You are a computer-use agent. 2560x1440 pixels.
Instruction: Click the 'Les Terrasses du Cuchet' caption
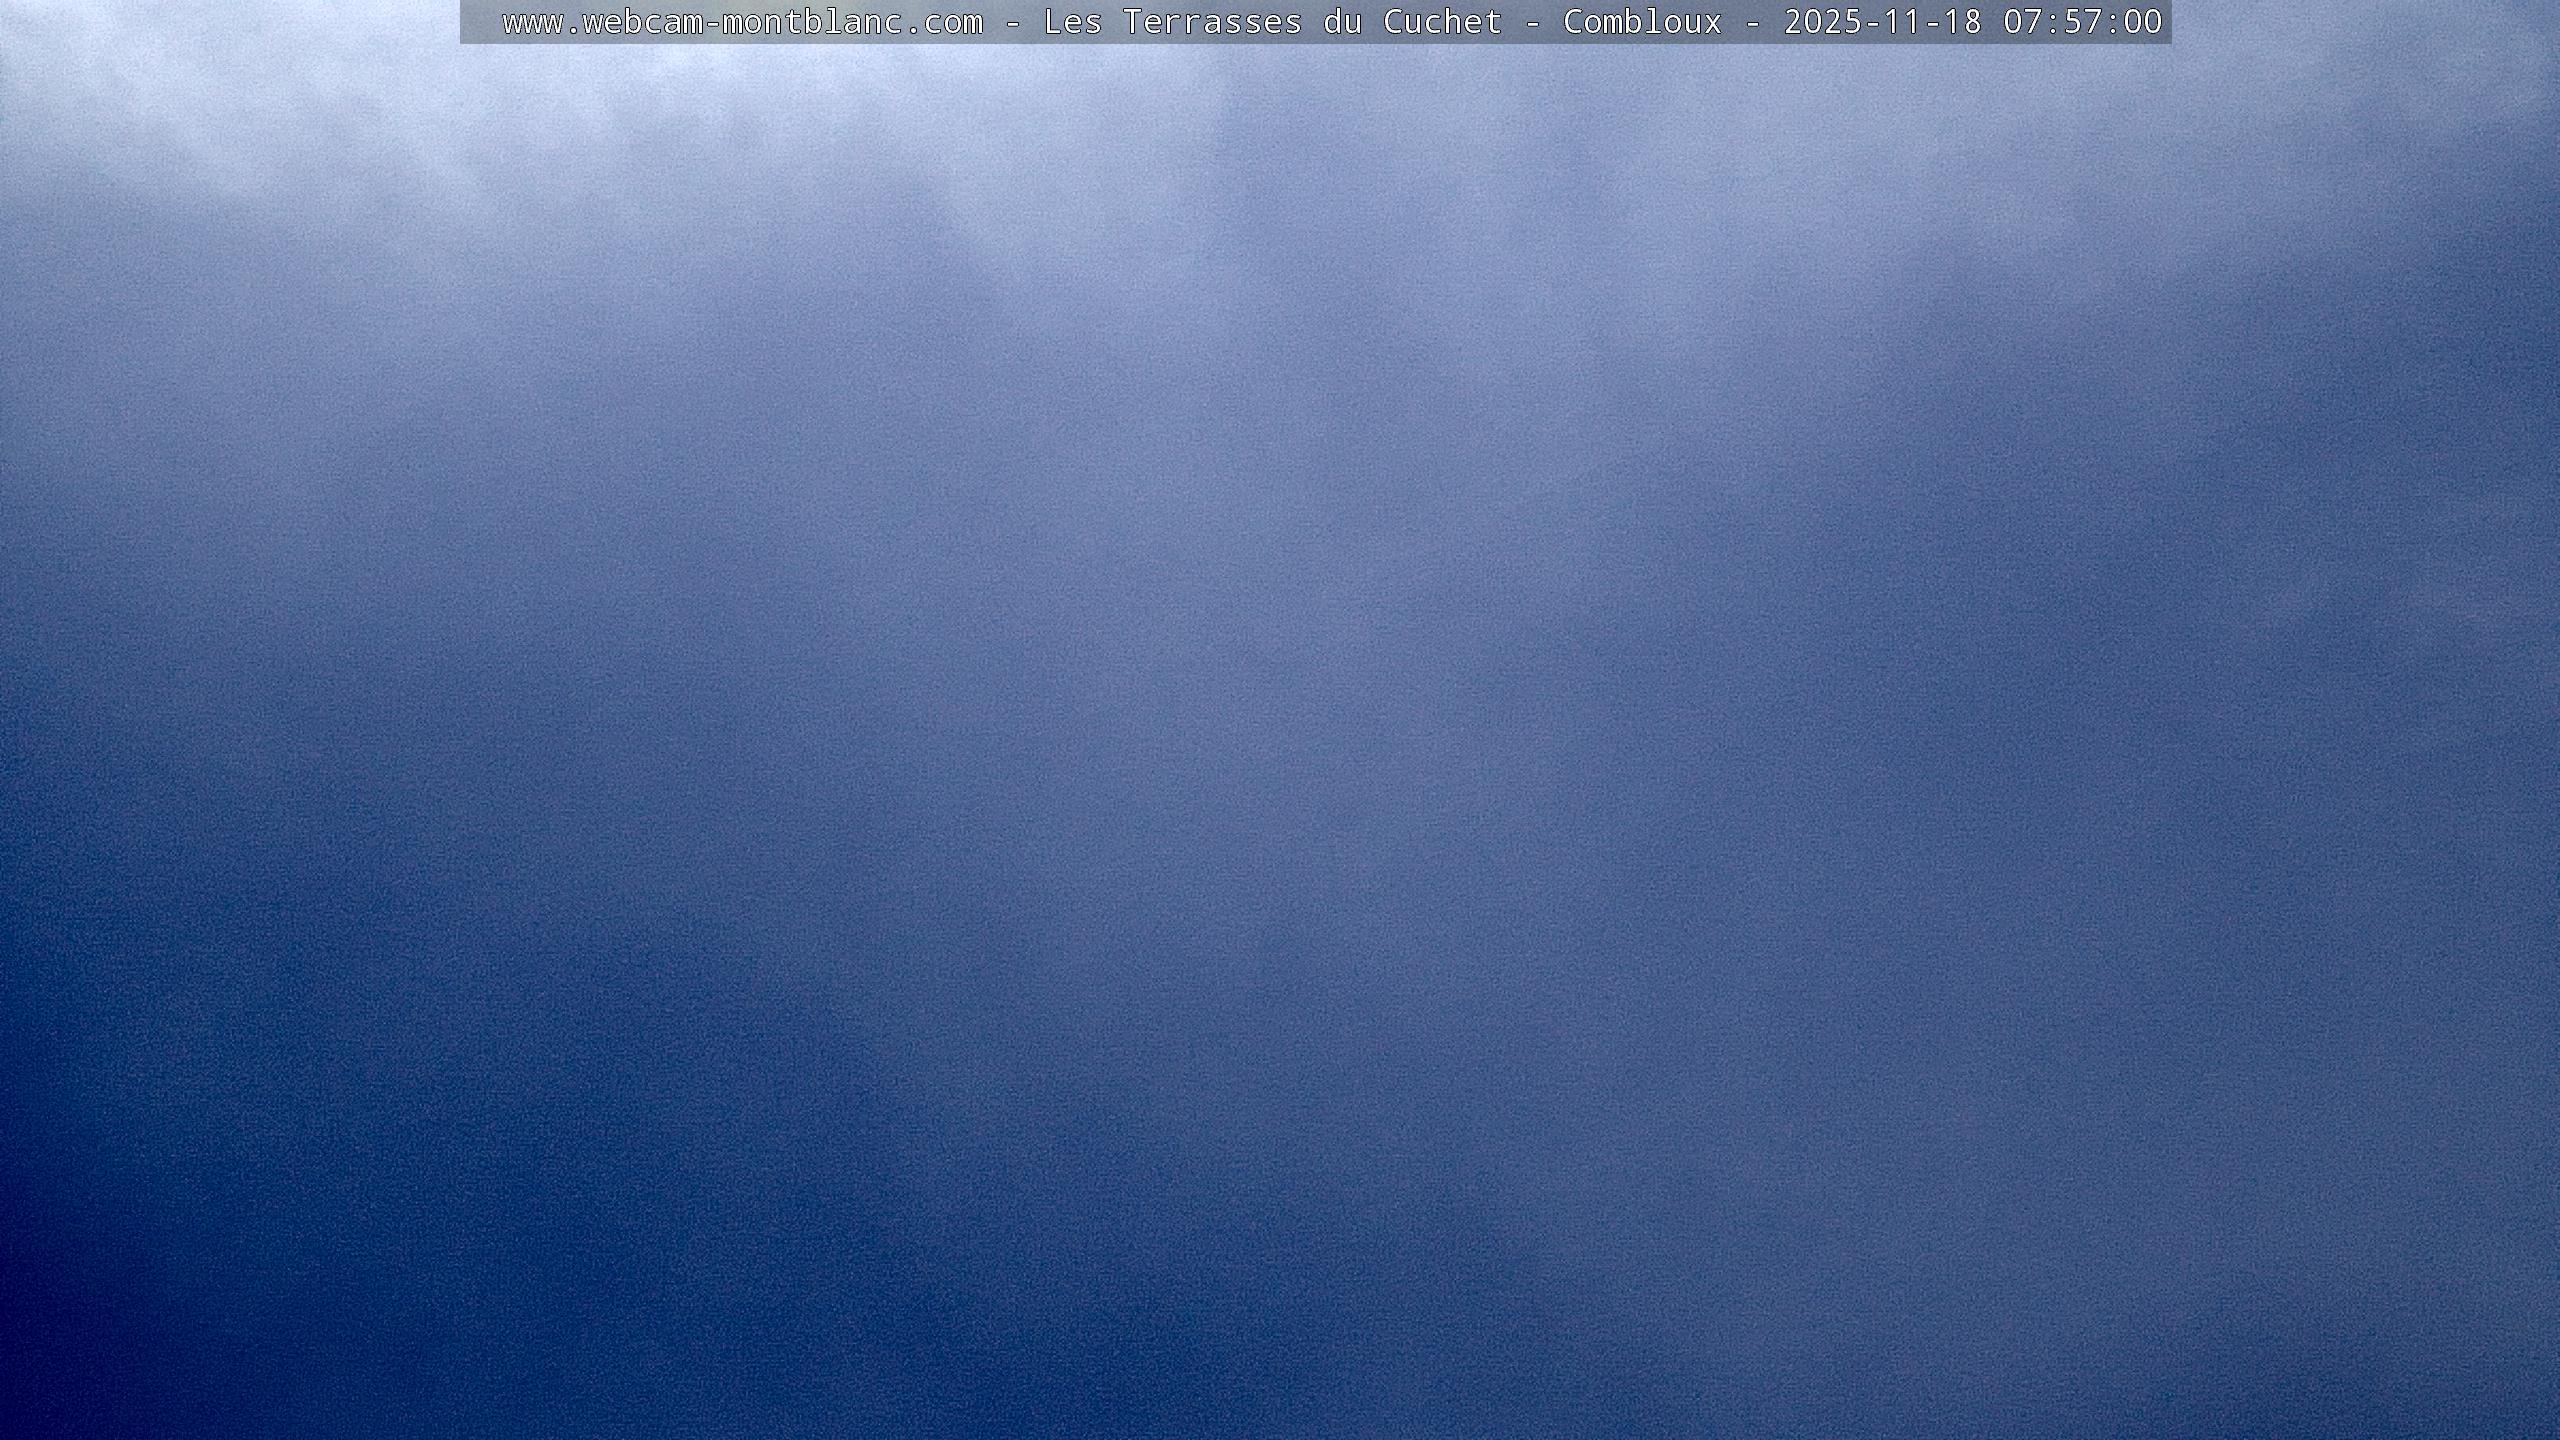(x=1272, y=22)
